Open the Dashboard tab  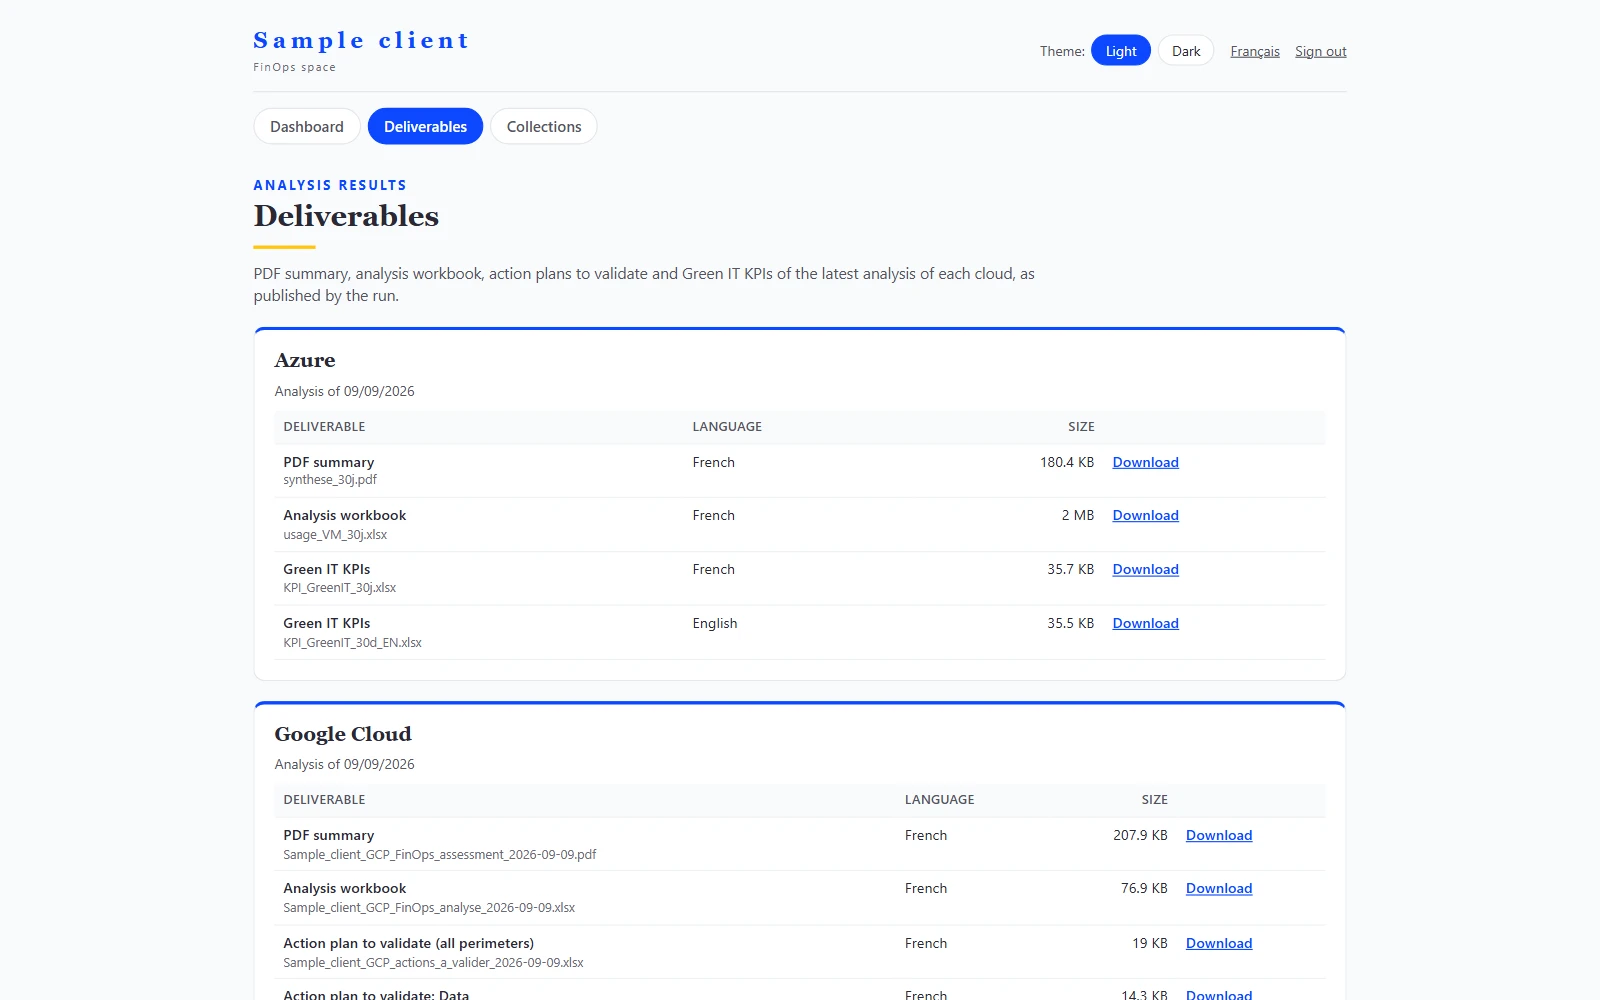[307, 126]
